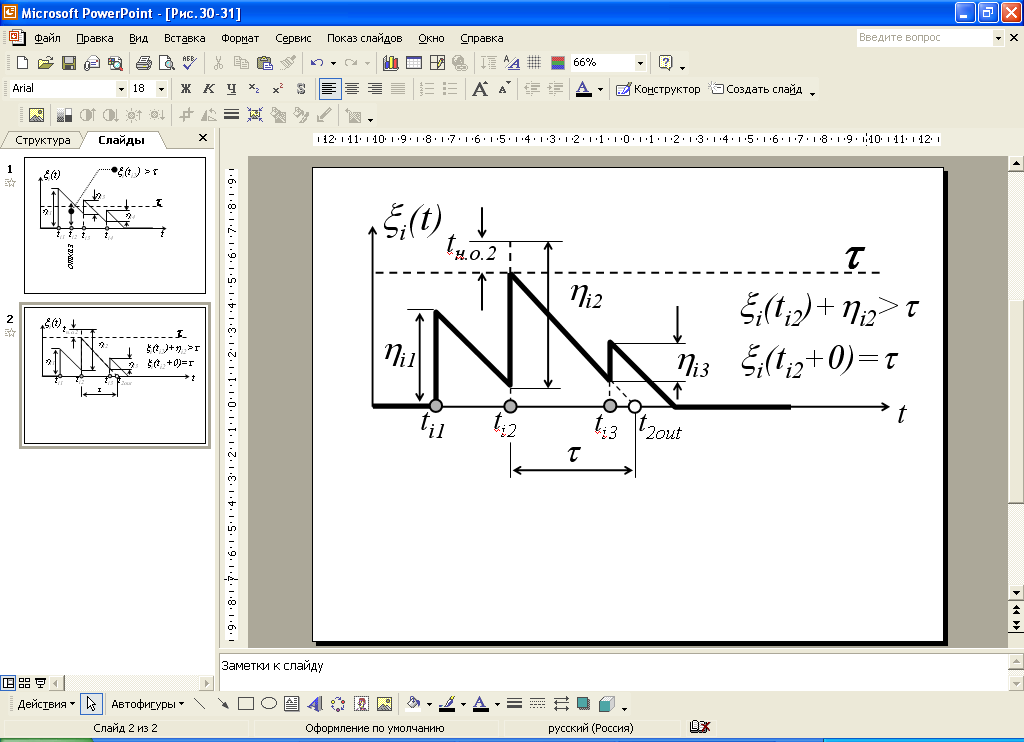
Task: Select the Oval drawing tool
Action: pos(269,704)
